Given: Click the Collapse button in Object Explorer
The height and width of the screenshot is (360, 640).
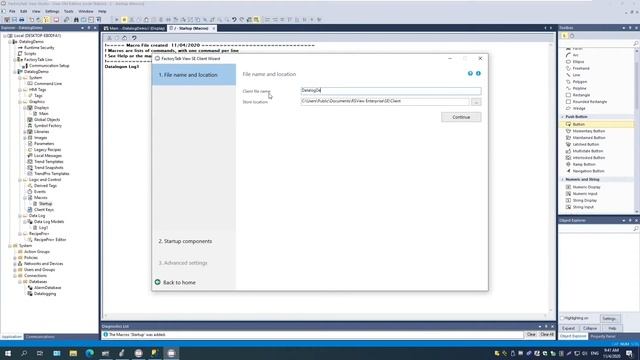Looking at the screenshot, I should (x=590, y=328).
